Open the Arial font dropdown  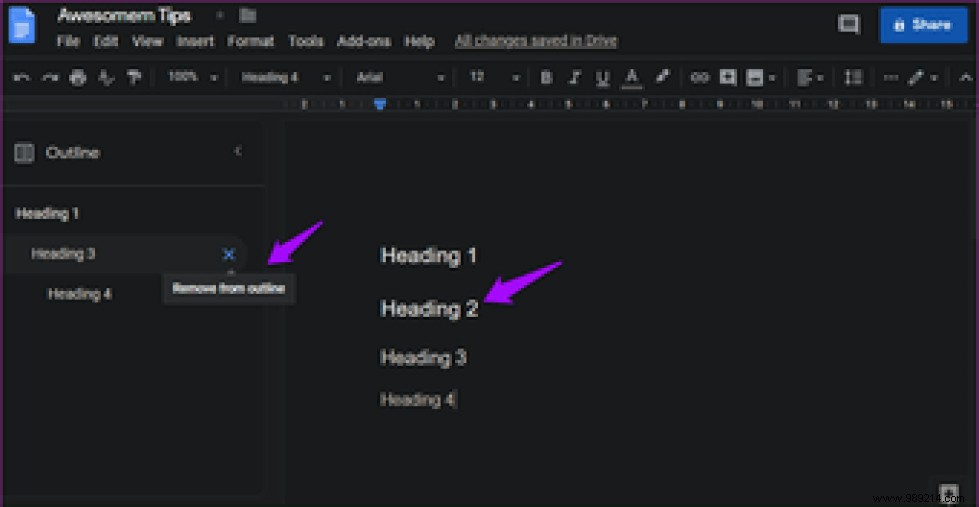(400, 78)
